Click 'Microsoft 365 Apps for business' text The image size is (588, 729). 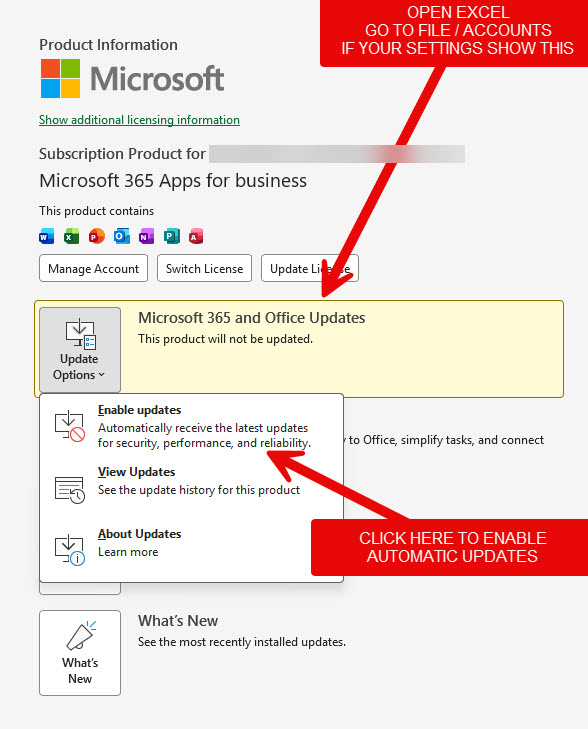pos(173,180)
